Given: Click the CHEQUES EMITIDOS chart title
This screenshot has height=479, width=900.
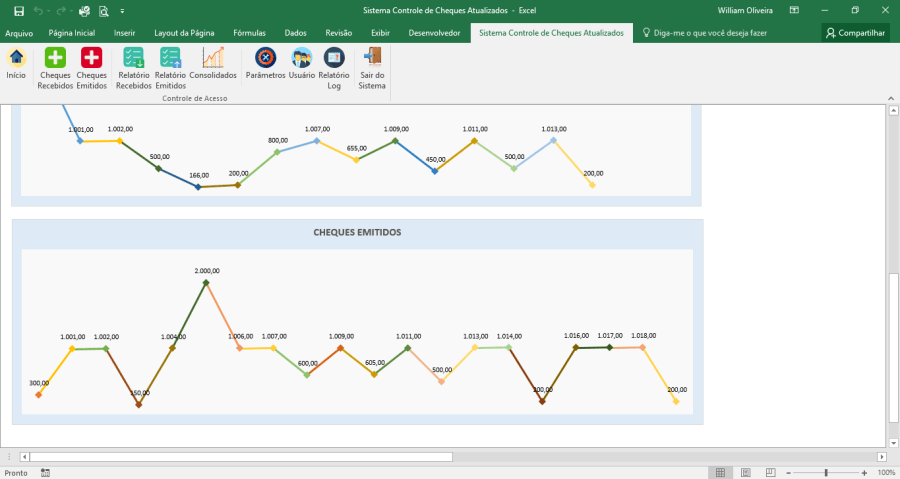Looking at the screenshot, I should [357, 232].
